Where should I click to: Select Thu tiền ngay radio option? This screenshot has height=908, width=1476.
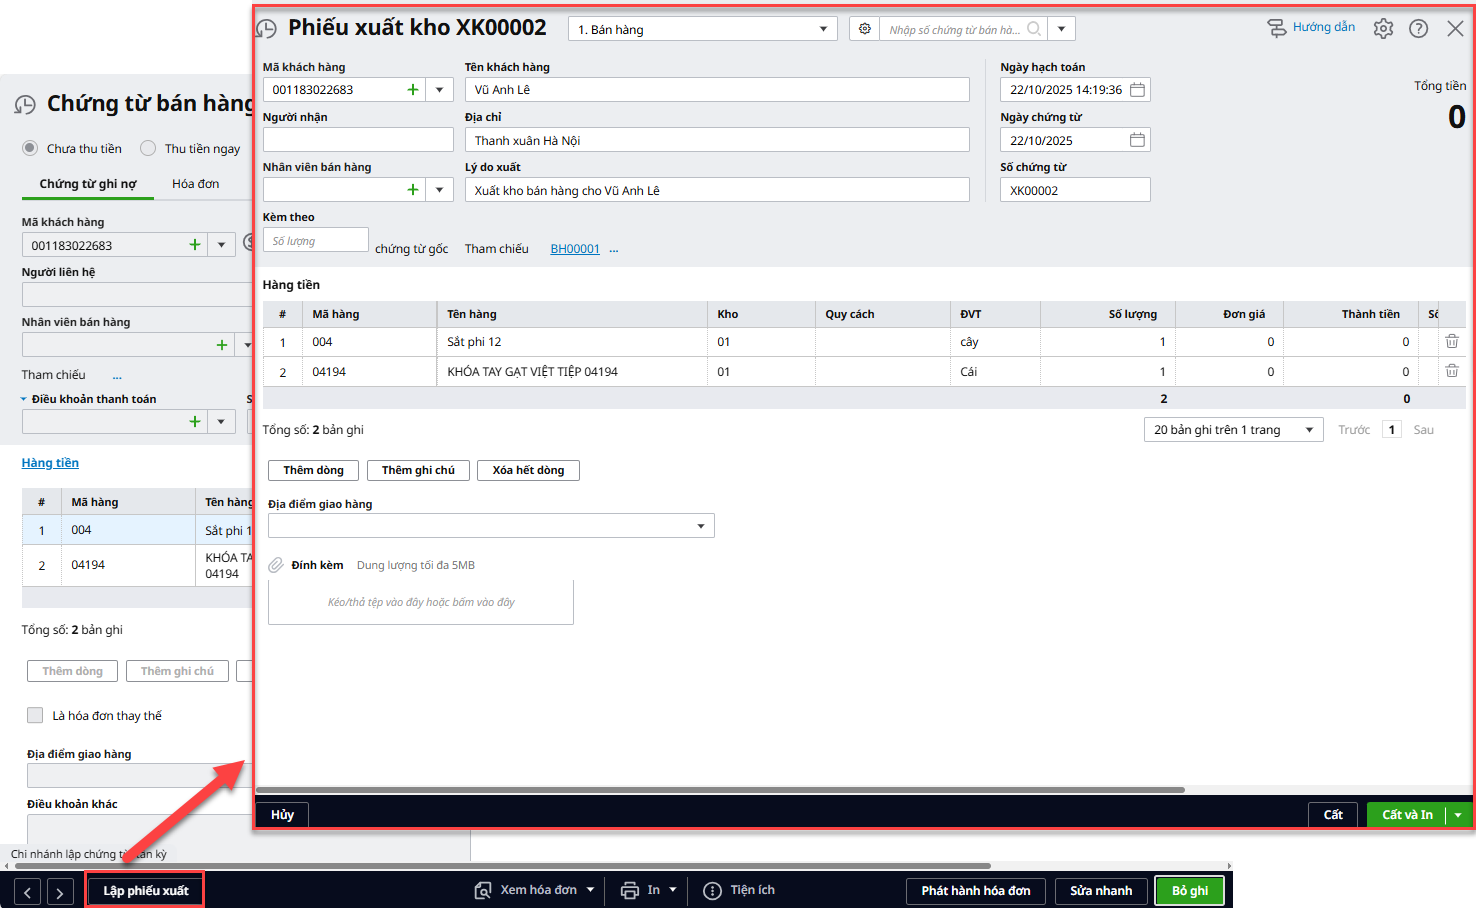coord(148,148)
